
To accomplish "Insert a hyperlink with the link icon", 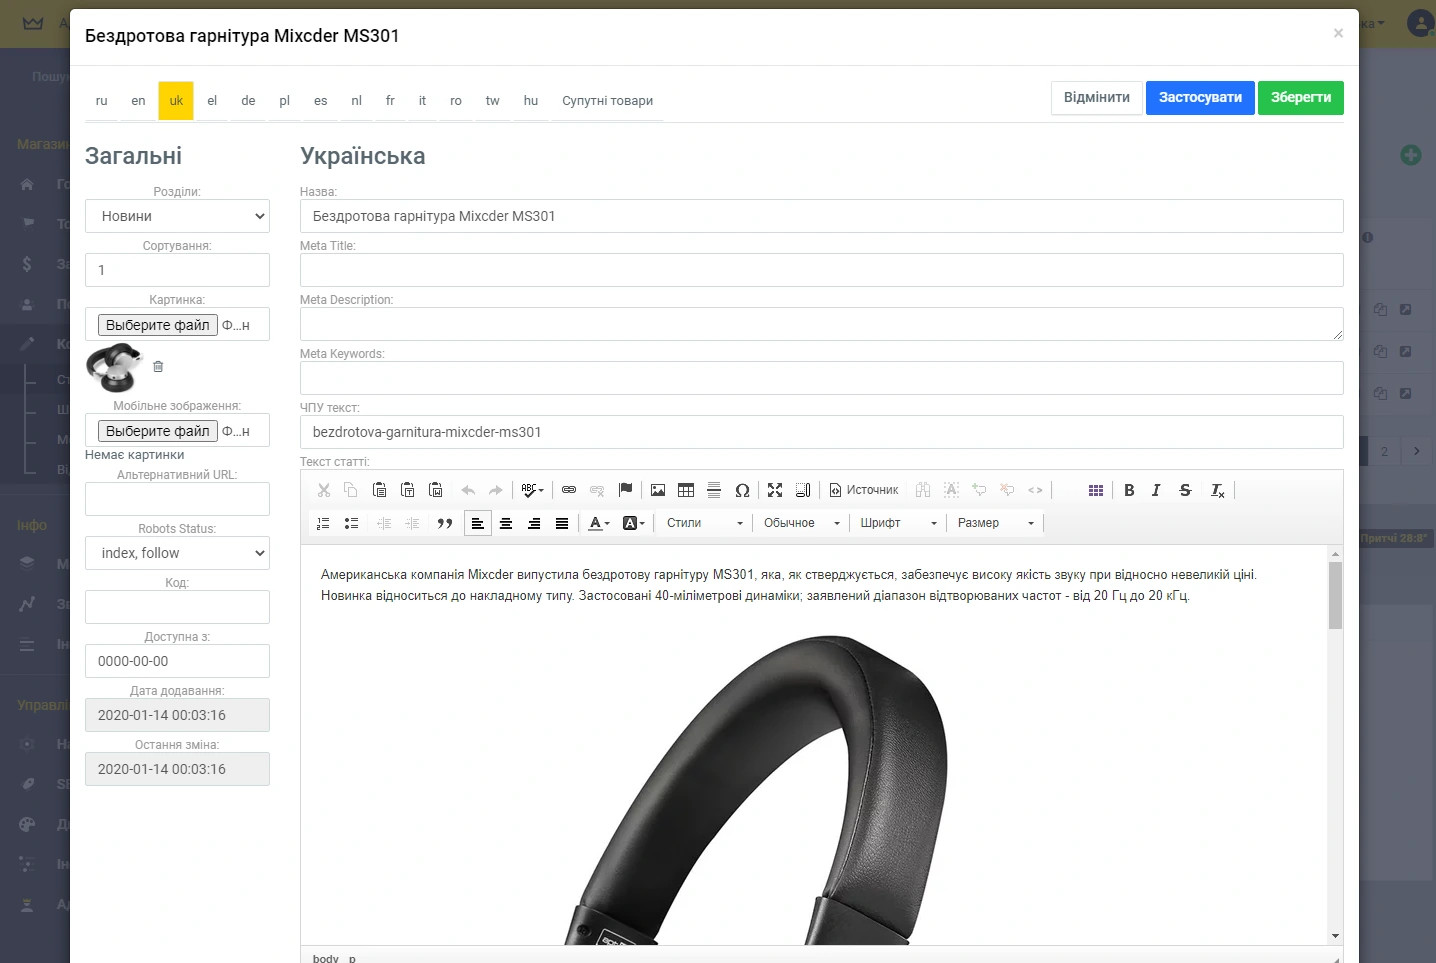I will click(x=569, y=490).
